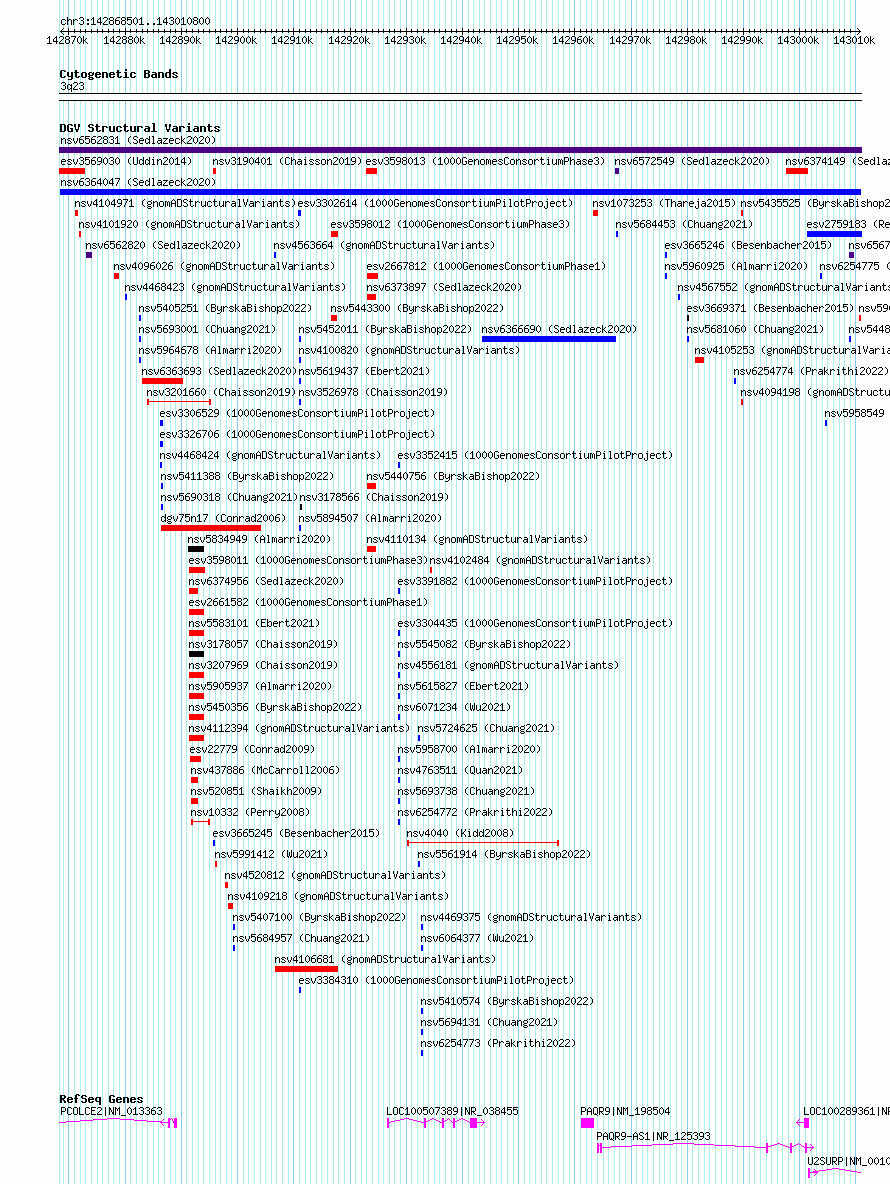Click nsv4106681 (gnomADStructuralVariants) label

tap(385, 959)
